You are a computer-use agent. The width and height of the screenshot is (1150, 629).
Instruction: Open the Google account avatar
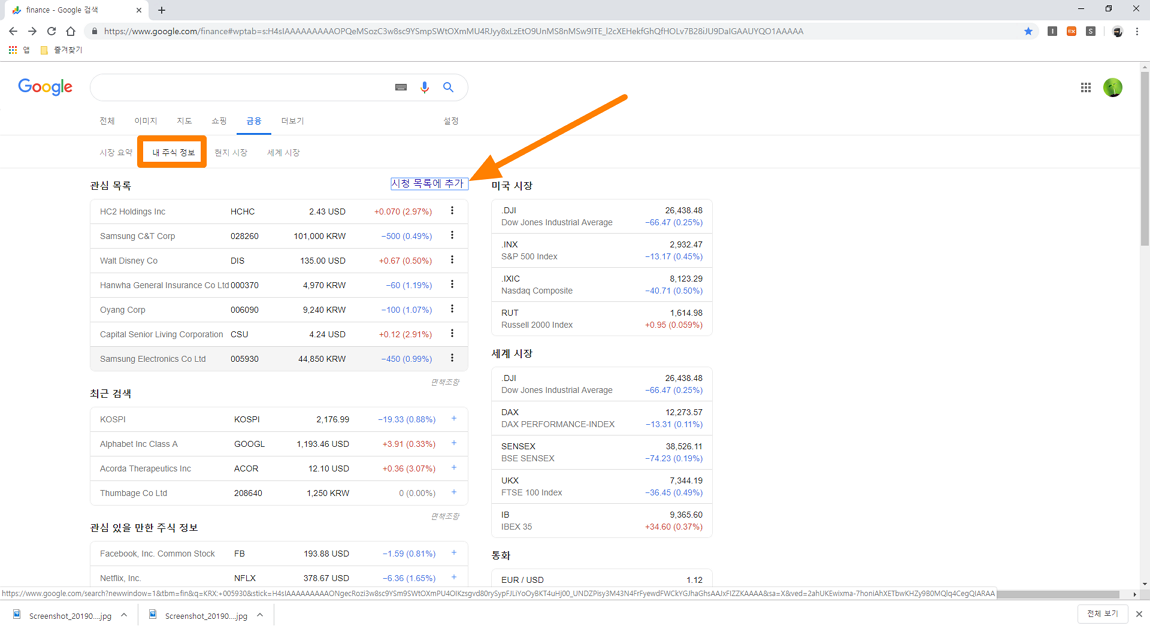coord(1113,87)
